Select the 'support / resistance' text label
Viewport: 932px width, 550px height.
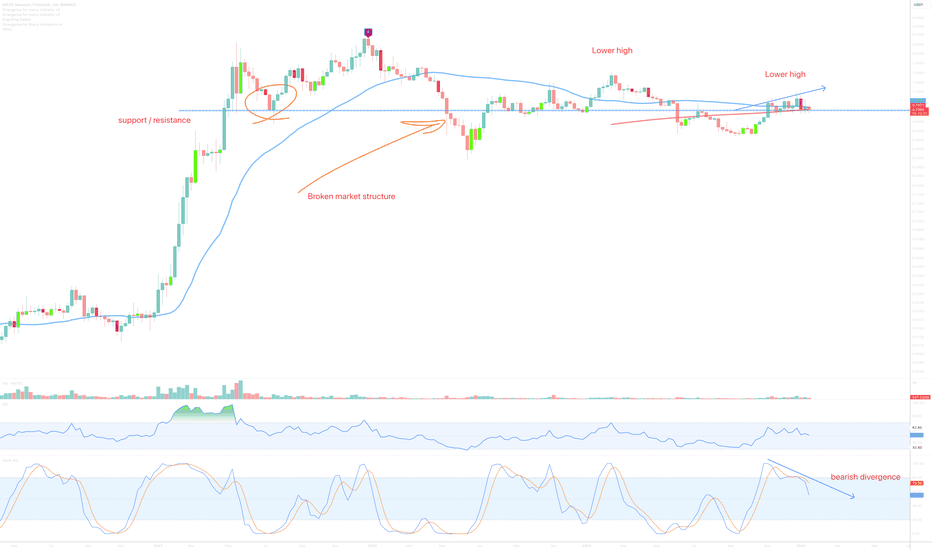155,120
